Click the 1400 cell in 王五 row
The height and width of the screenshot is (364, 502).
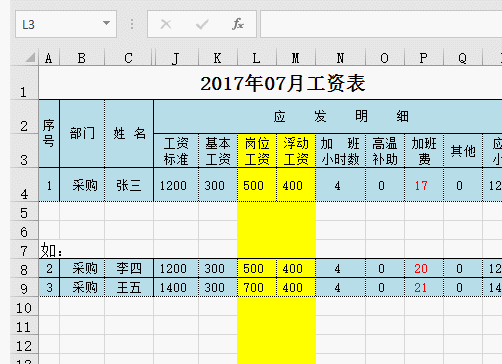[x=176, y=287]
